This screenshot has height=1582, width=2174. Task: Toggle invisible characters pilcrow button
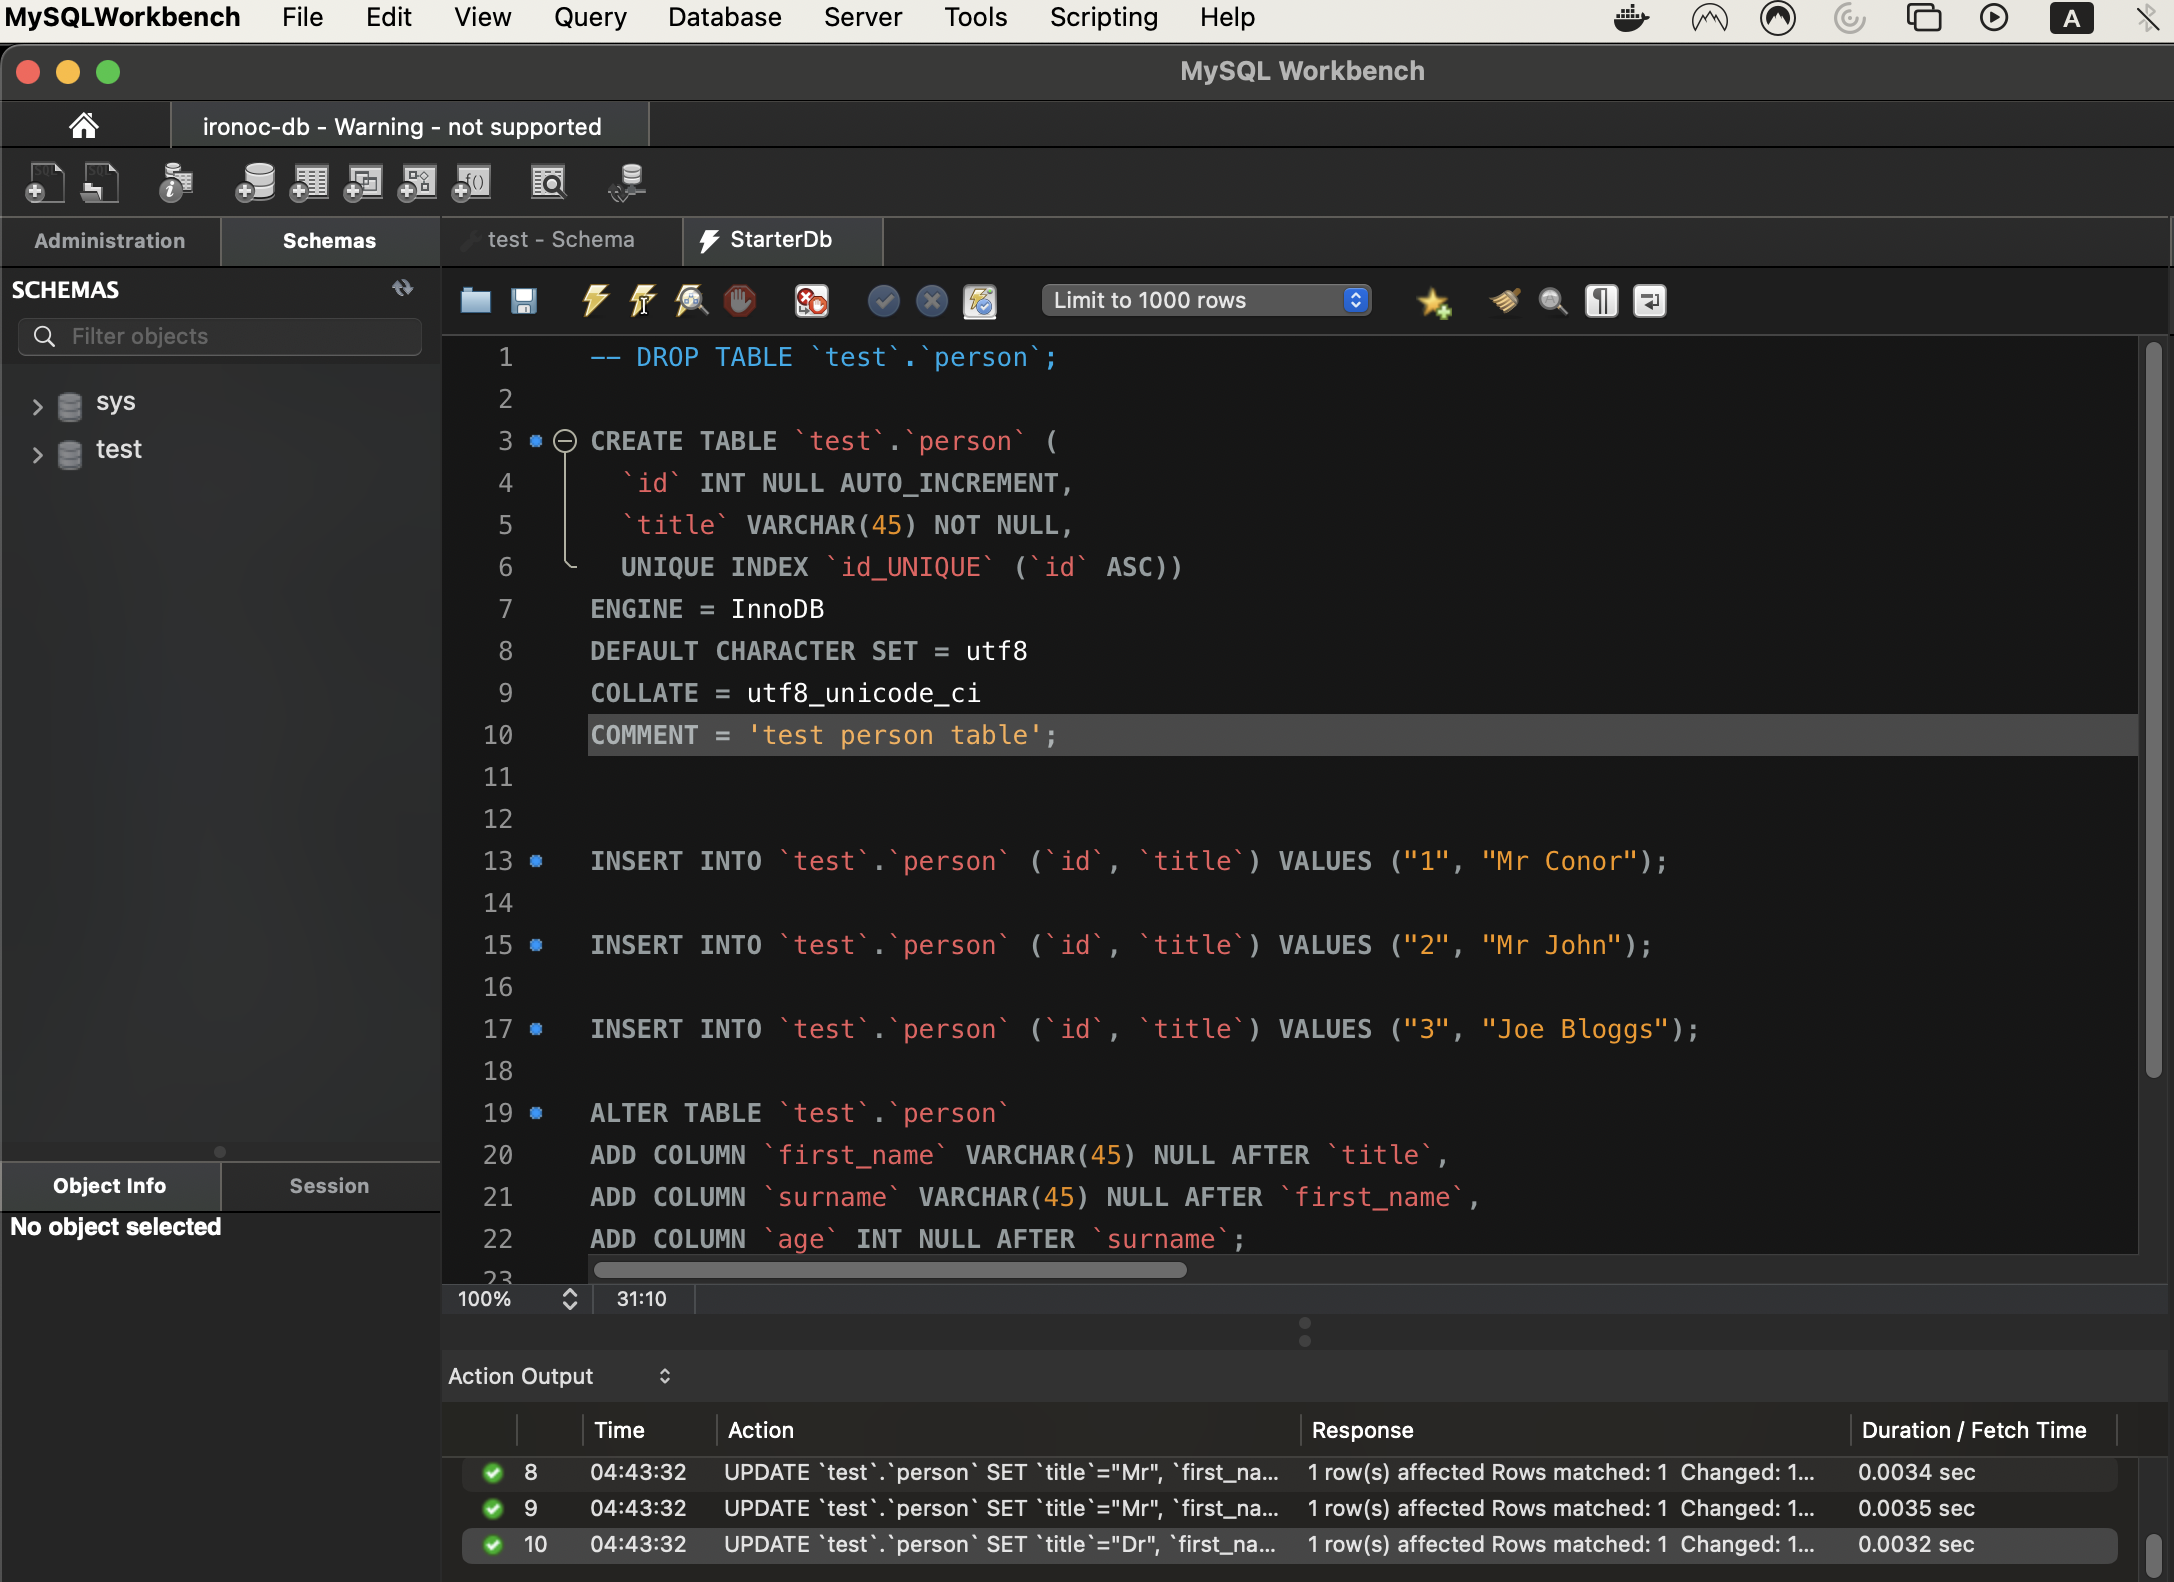click(x=1601, y=300)
